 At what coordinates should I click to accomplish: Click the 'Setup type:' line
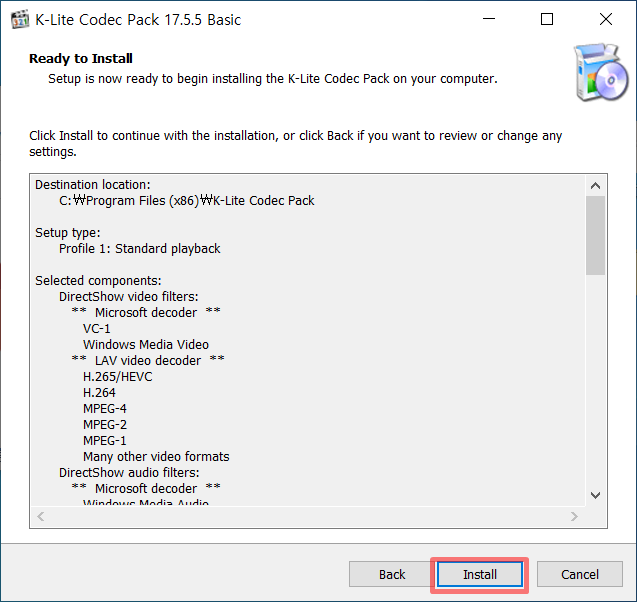tap(67, 233)
